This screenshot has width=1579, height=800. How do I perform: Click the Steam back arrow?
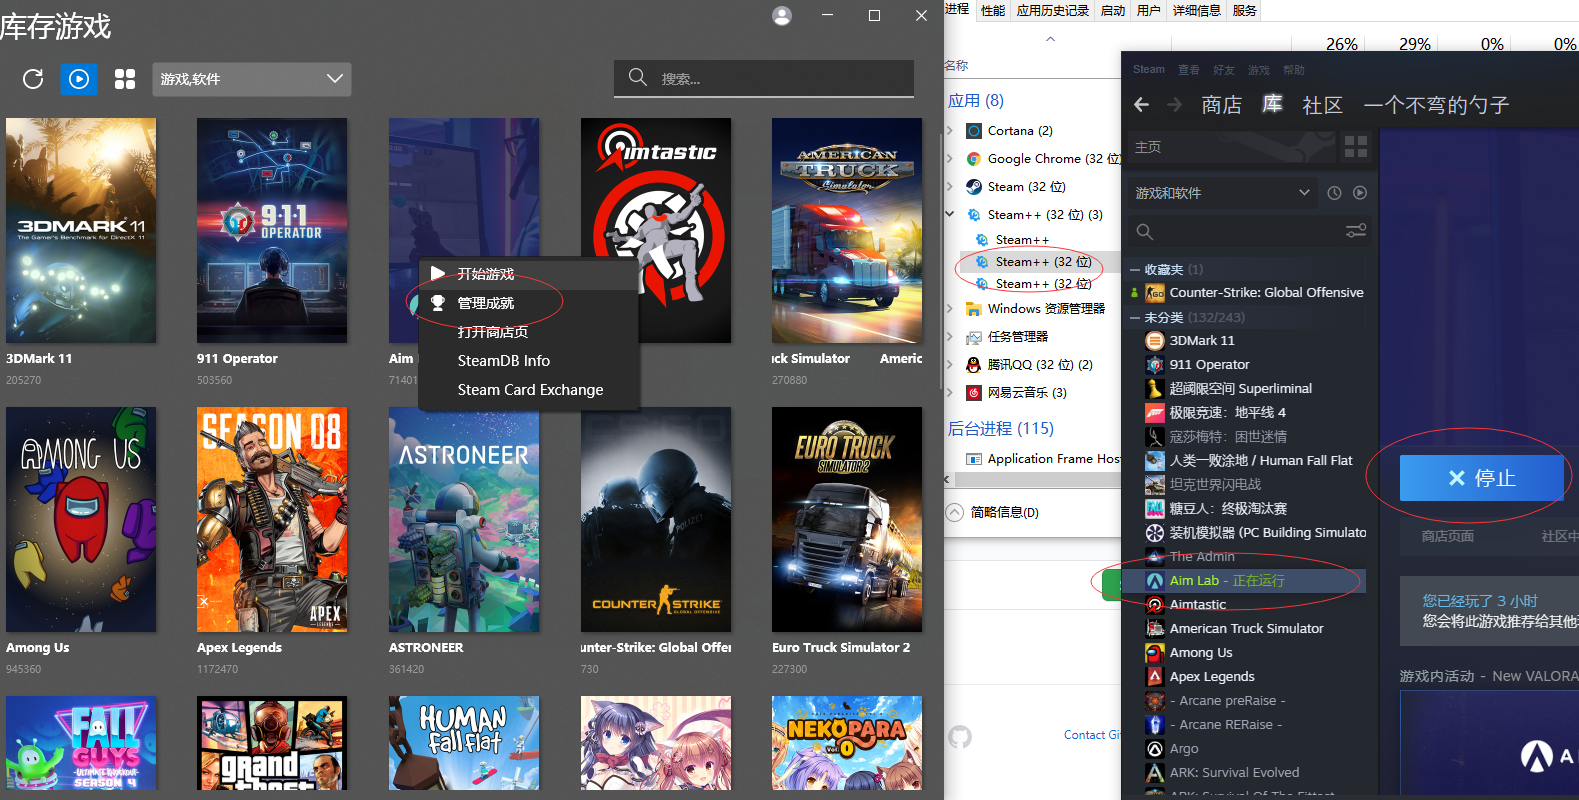pyautogui.click(x=1142, y=104)
